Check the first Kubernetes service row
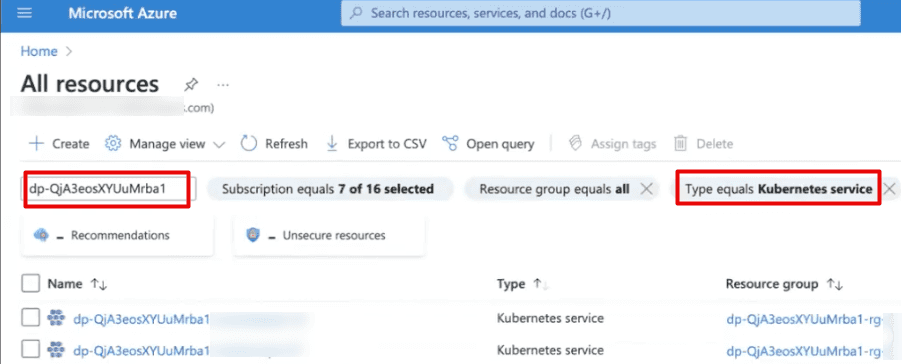 (30, 317)
